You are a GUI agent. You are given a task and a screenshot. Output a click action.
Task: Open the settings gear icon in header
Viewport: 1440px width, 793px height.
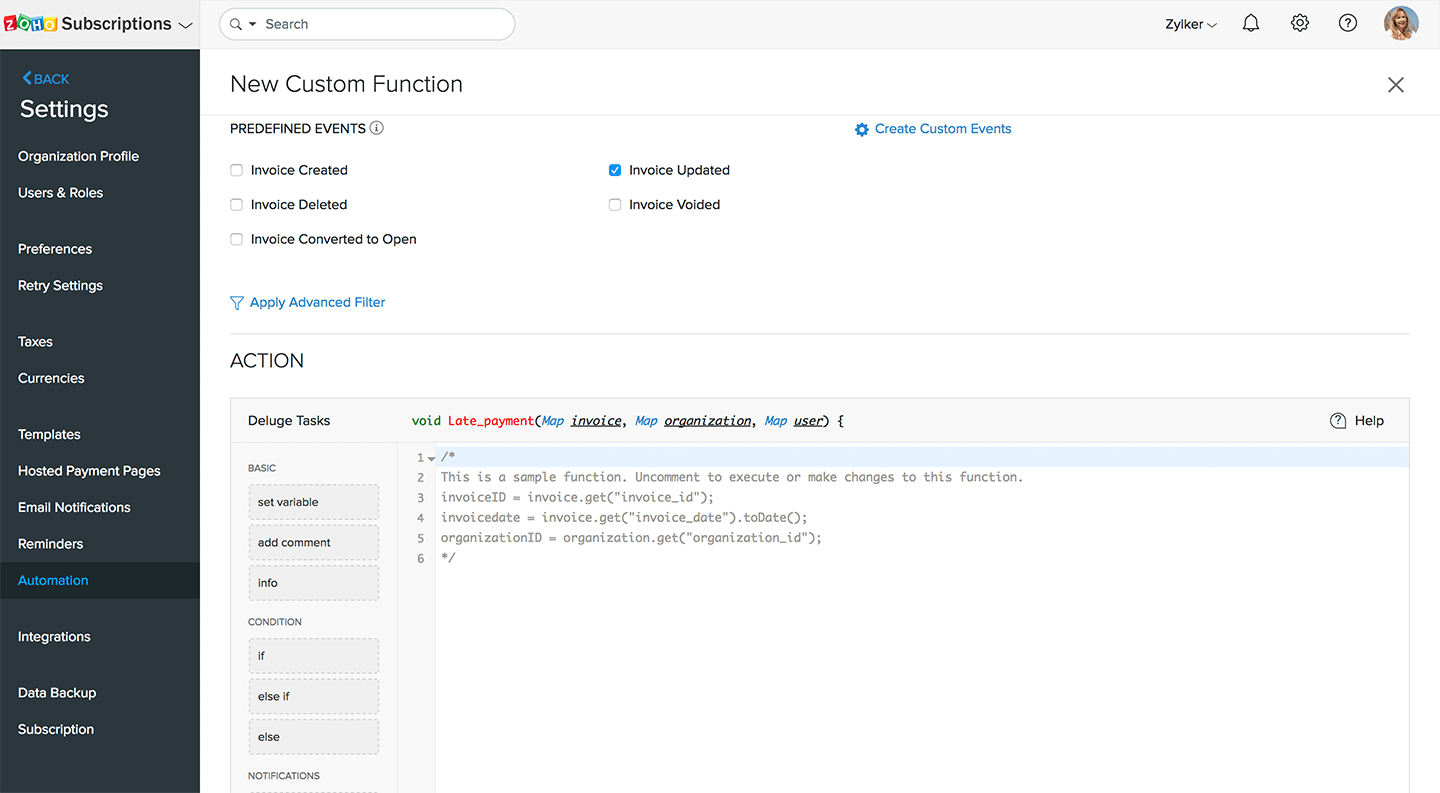1299,24
